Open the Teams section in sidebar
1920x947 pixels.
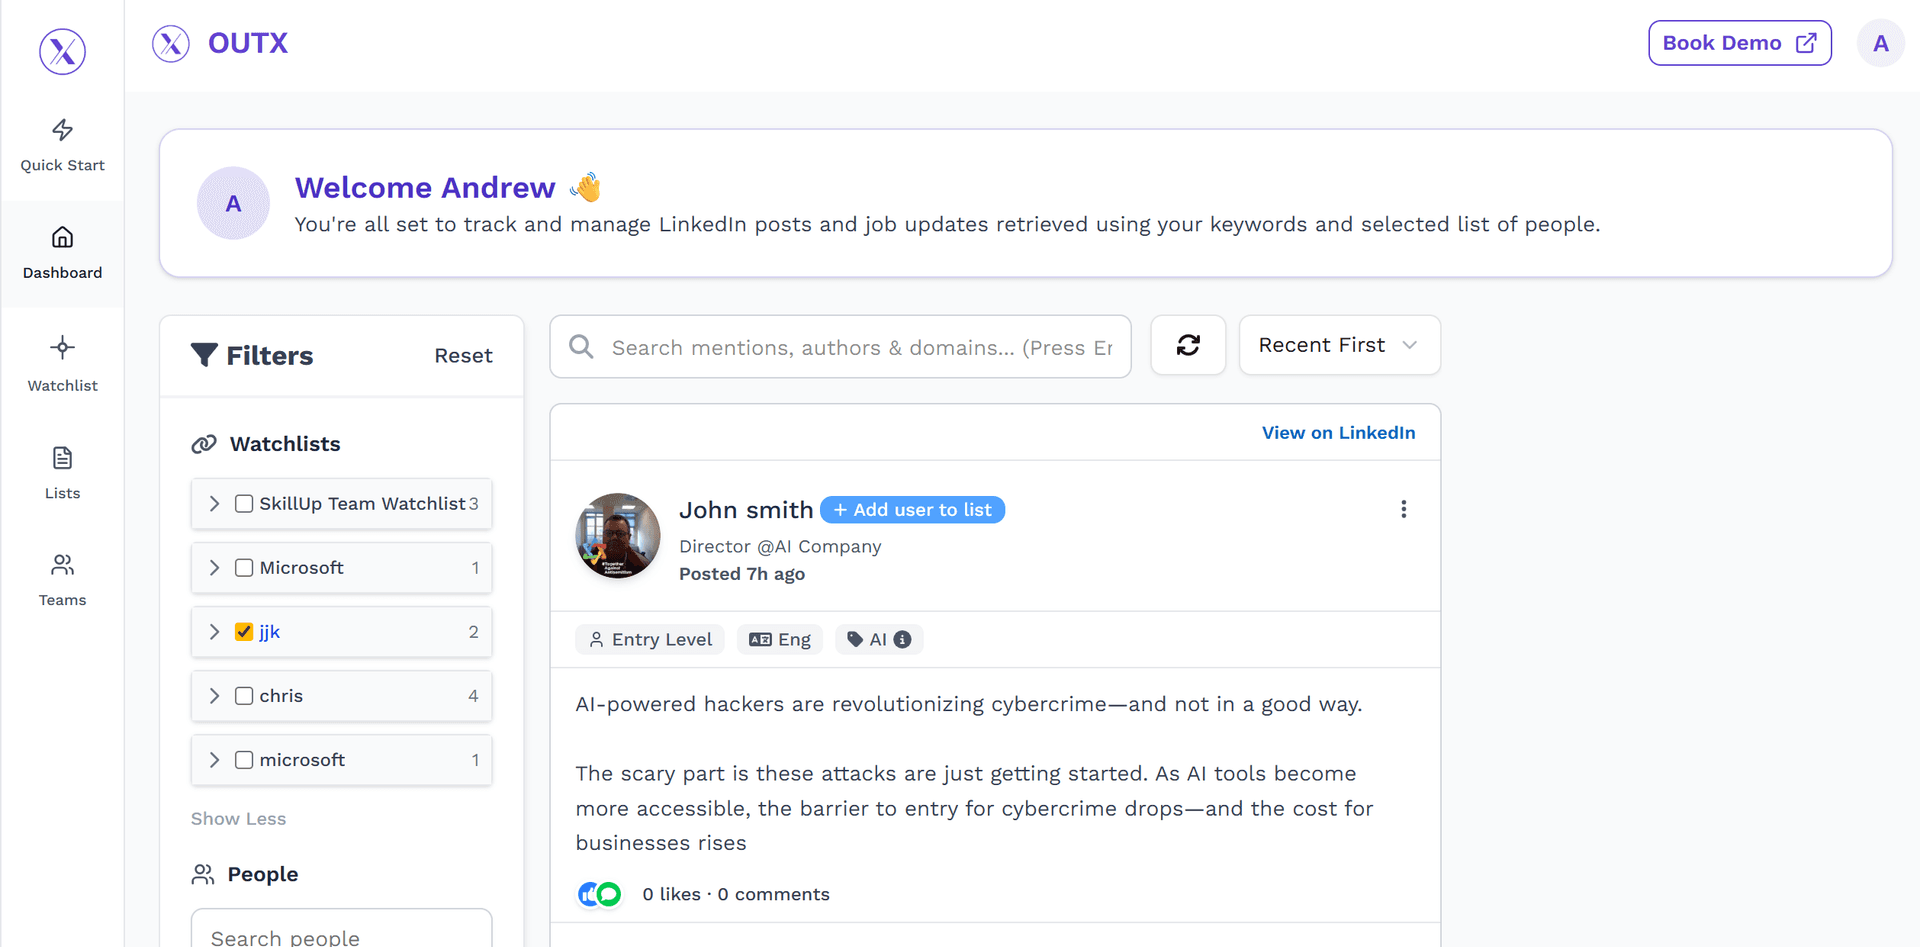62,578
